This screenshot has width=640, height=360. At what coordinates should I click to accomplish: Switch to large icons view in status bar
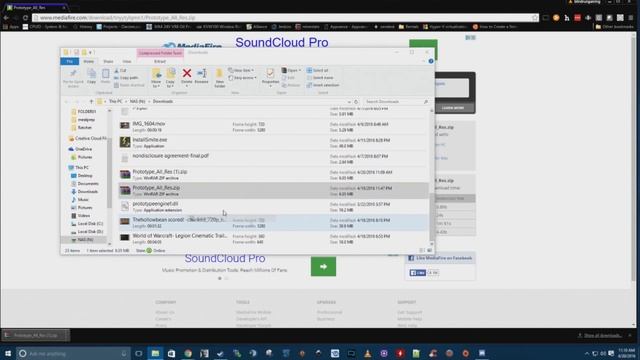pyautogui.click(x=429, y=250)
